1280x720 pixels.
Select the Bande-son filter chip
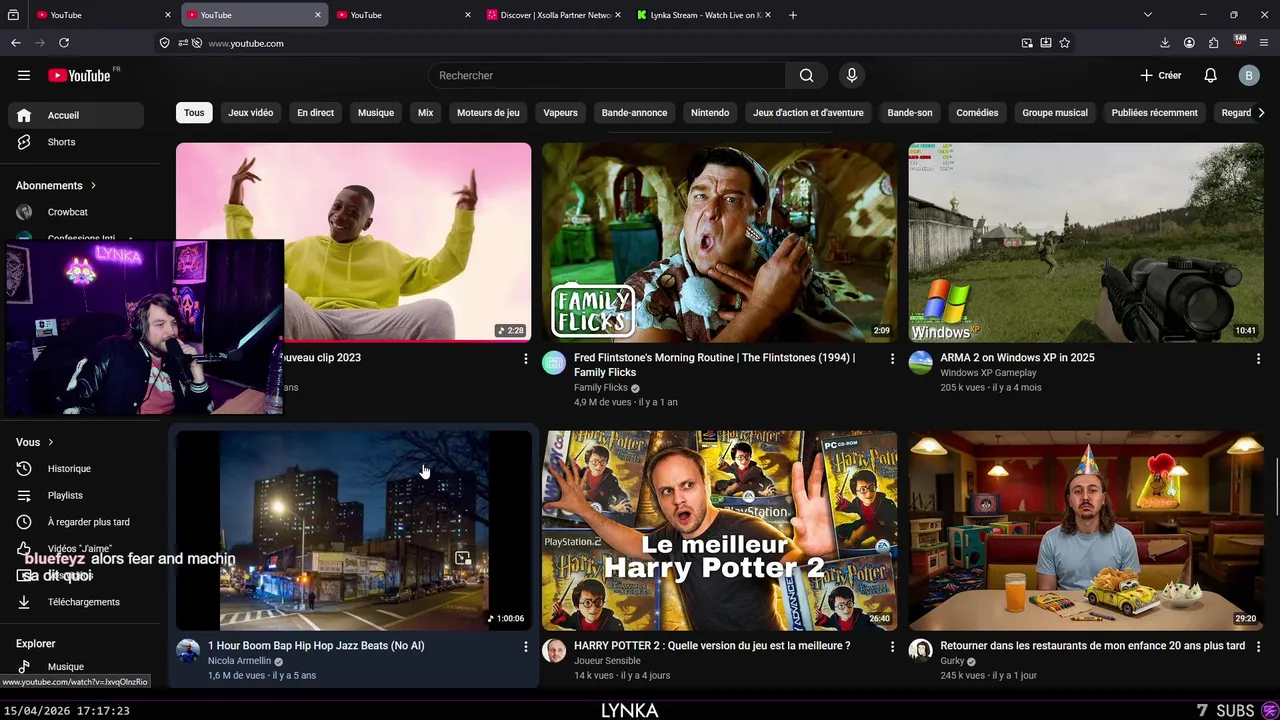pos(910,113)
